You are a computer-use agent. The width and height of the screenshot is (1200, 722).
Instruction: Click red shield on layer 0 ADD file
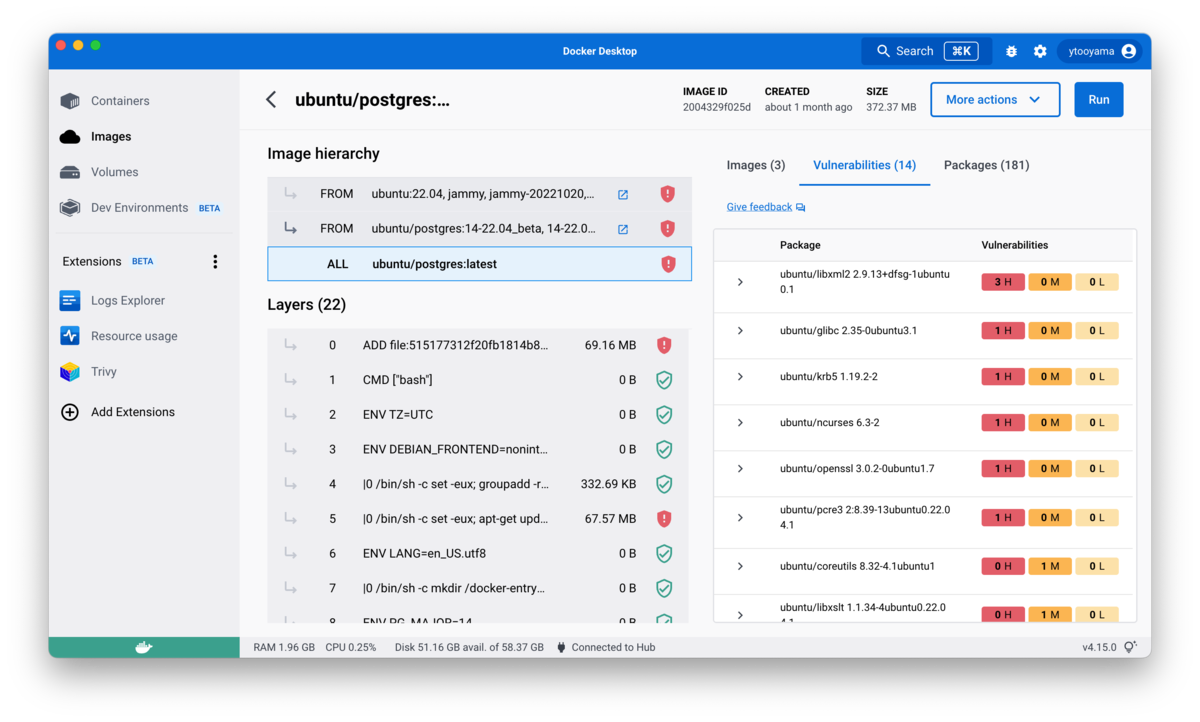point(664,345)
